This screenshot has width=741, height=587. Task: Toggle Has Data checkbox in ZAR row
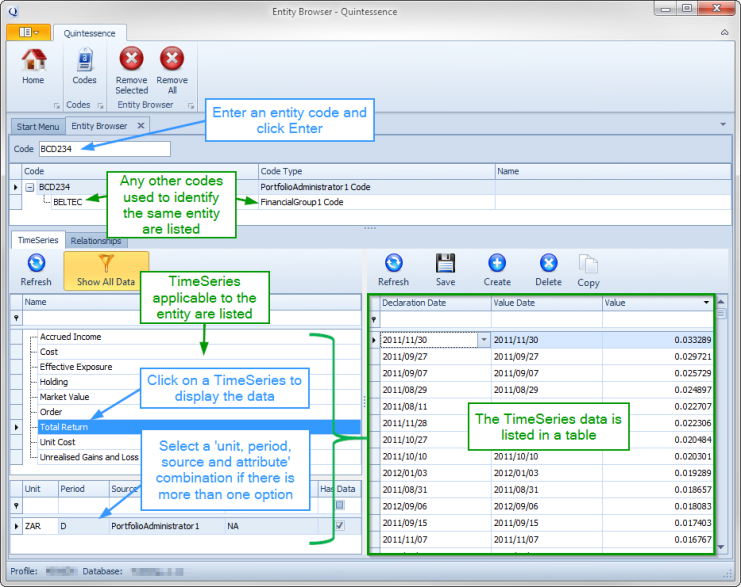pyautogui.click(x=339, y=526)
